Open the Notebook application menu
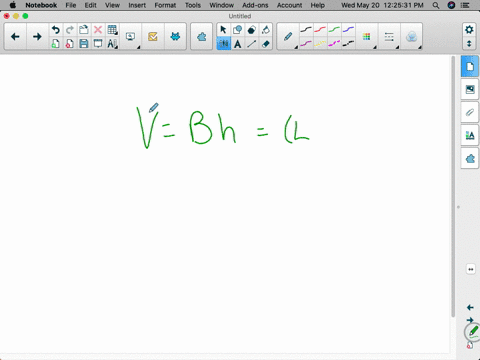The height and width of the screenshot is (360, 480). click(41, 5)
